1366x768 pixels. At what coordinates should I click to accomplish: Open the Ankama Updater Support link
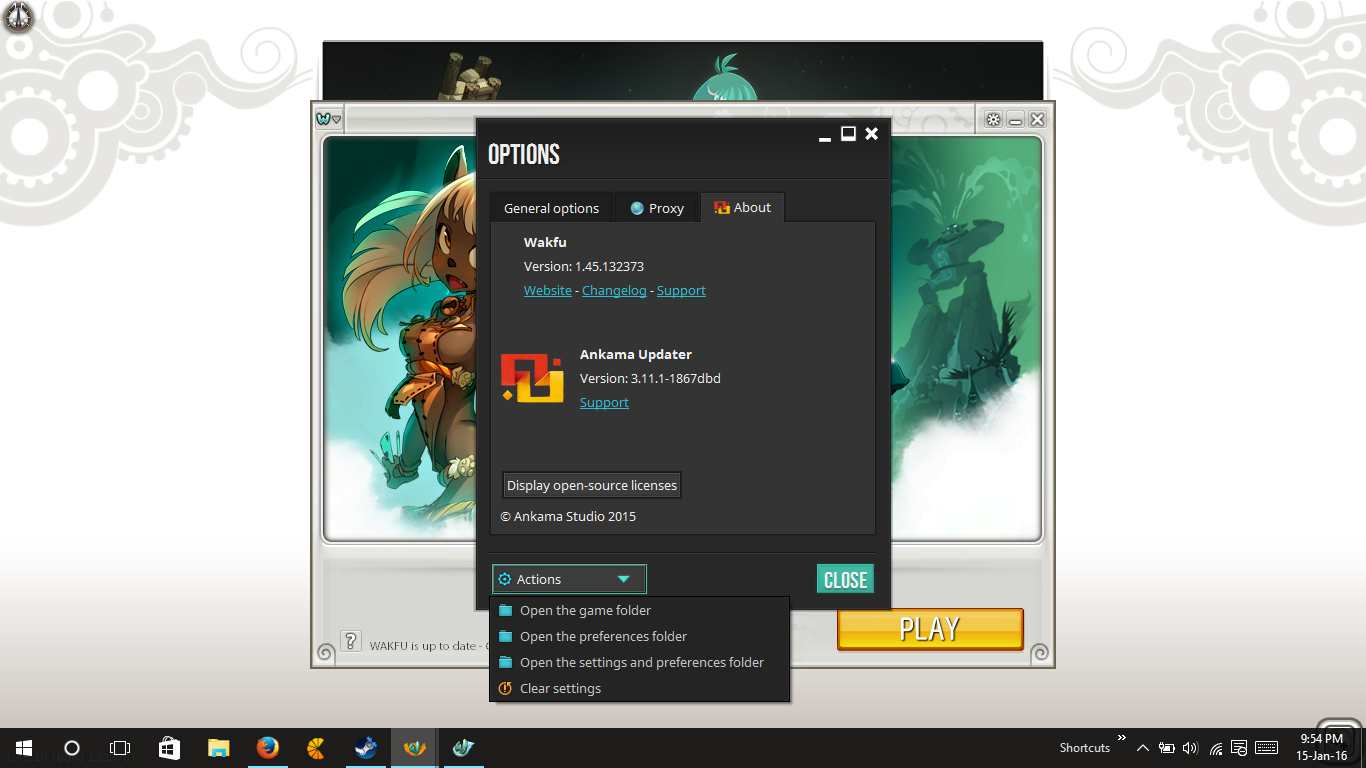pyautogui.click(x=604, y=402)
